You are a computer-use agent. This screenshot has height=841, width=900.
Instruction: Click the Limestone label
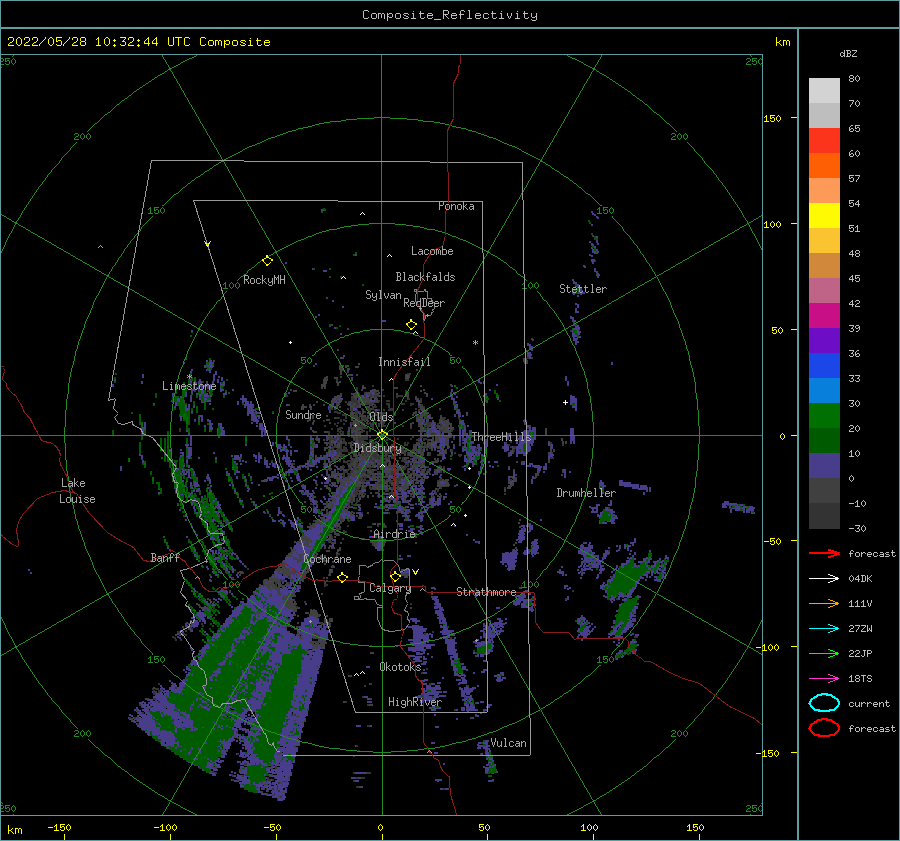(189, 386)
